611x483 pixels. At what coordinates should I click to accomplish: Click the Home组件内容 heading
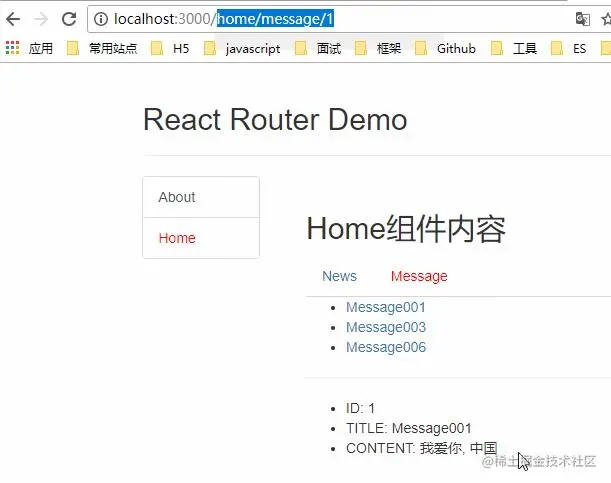pyautogui.click(x=406, y=229)
